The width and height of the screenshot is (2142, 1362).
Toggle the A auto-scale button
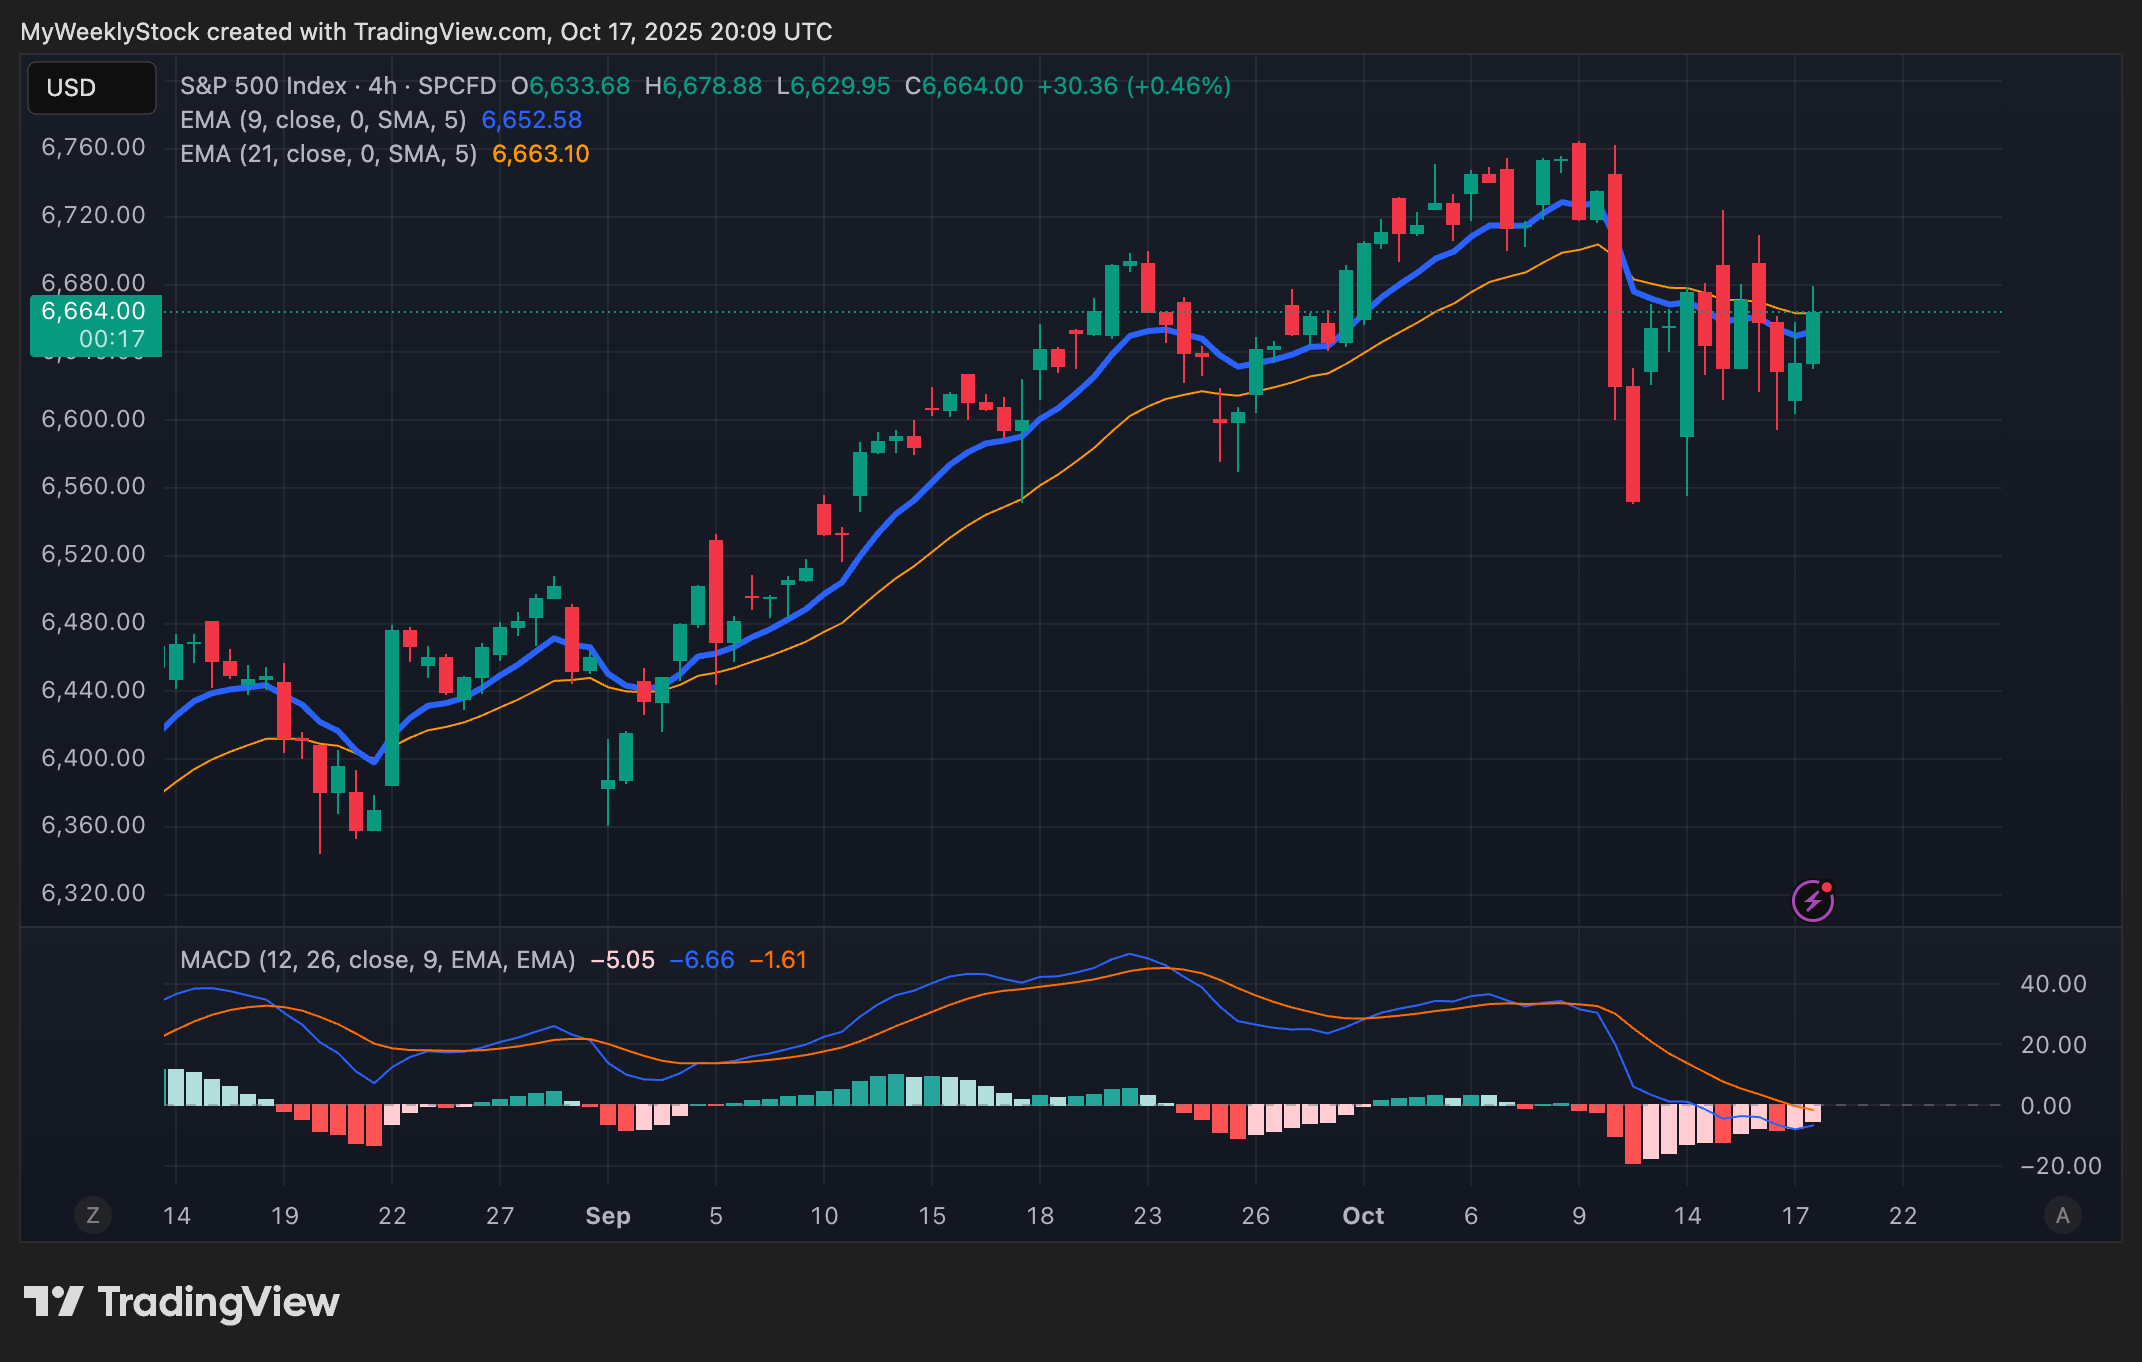(2062, 1215)
